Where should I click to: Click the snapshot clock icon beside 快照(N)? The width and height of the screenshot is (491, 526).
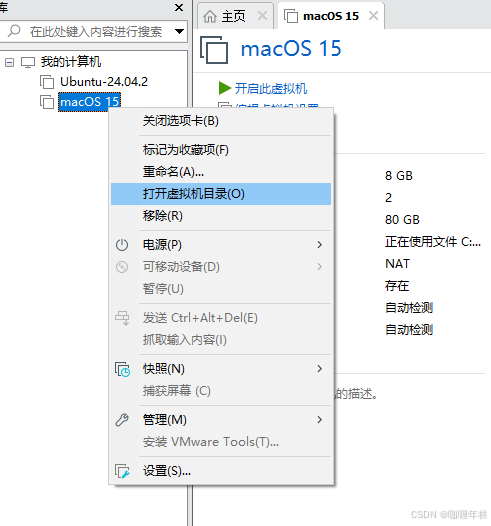coord(122,369)
